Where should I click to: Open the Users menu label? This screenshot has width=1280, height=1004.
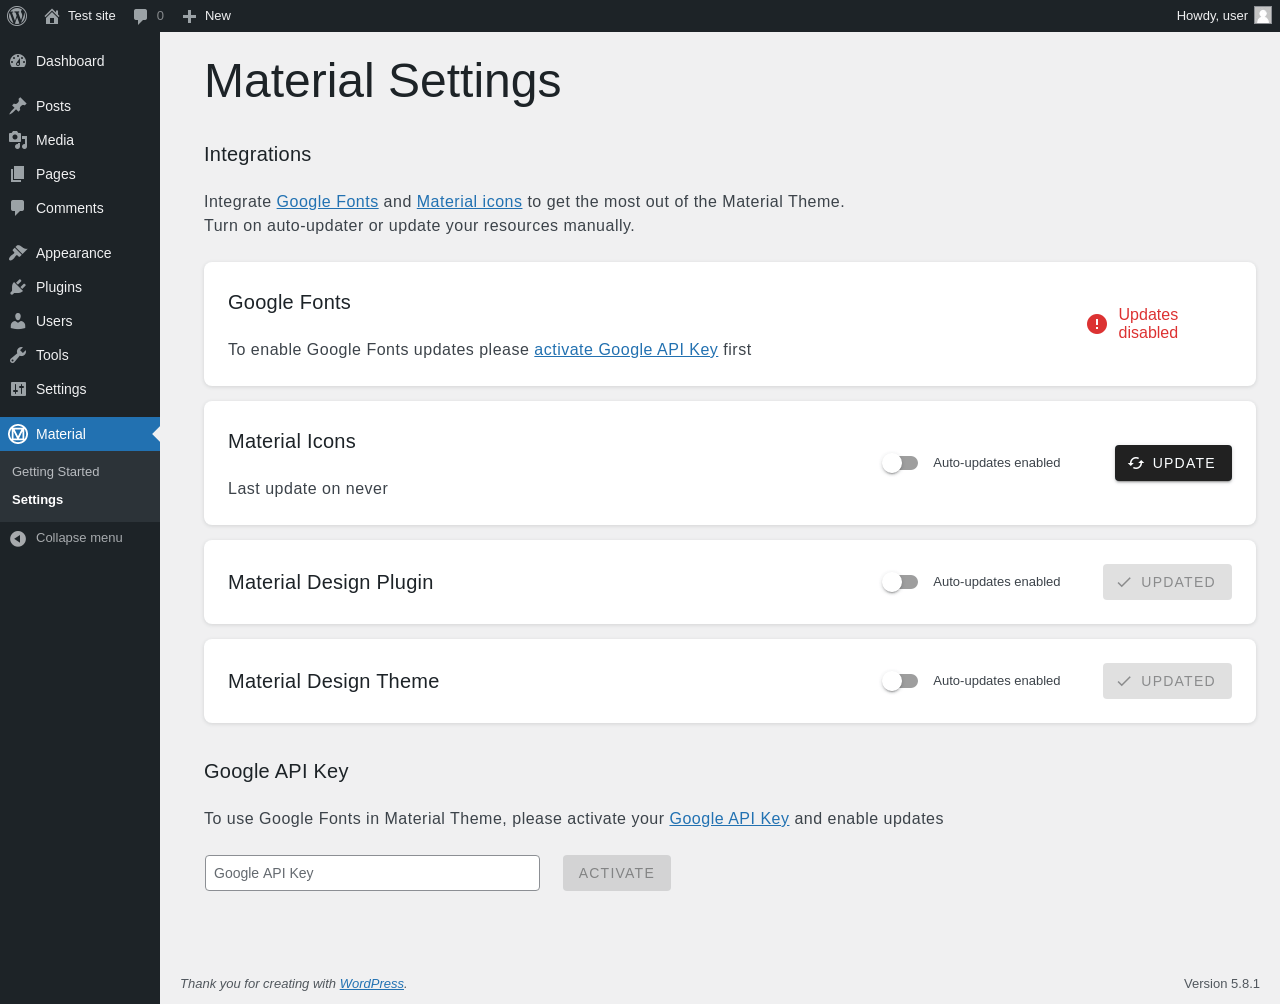[x=54, y=321]
